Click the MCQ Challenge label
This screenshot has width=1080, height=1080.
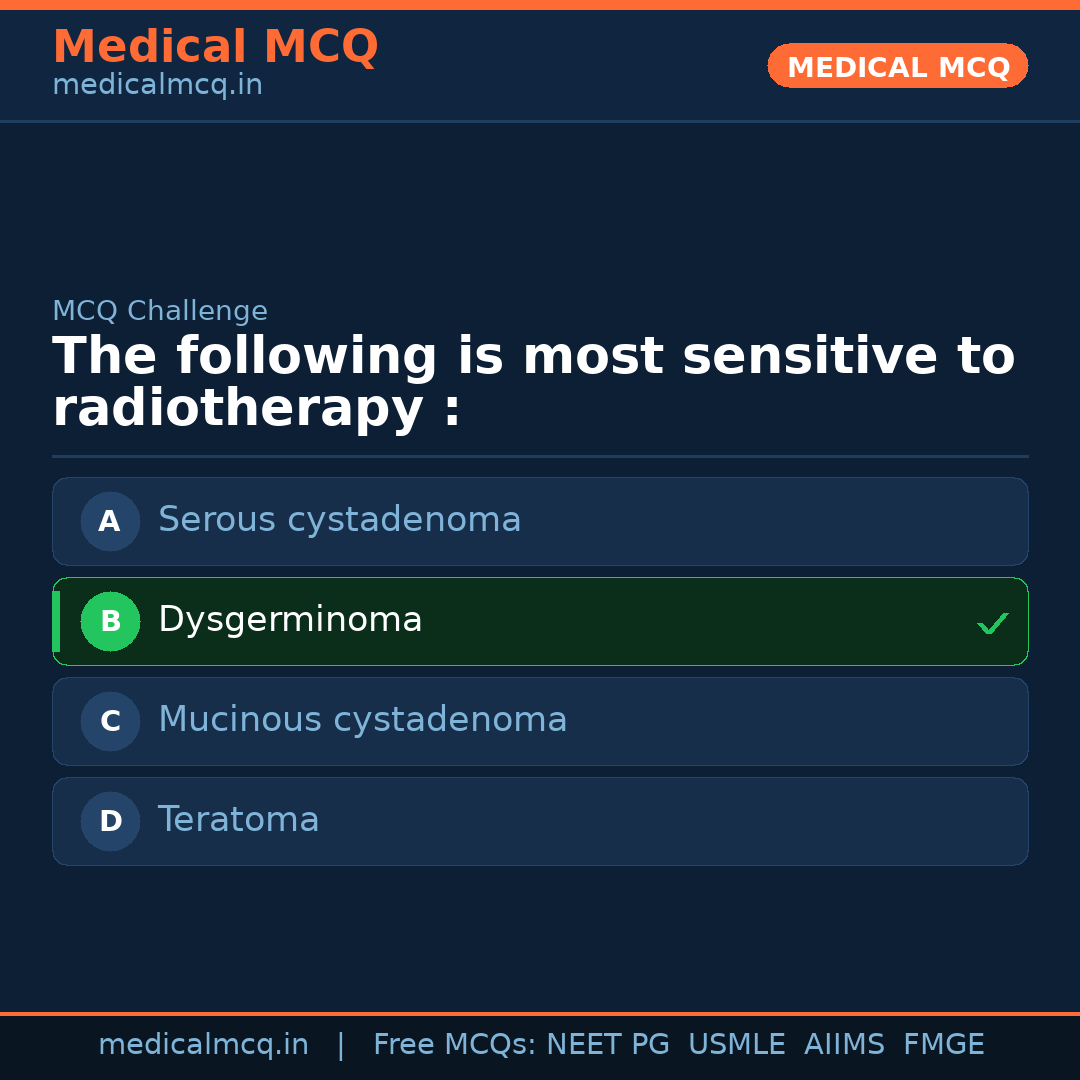pyautogui.click(x=160, y=311)
